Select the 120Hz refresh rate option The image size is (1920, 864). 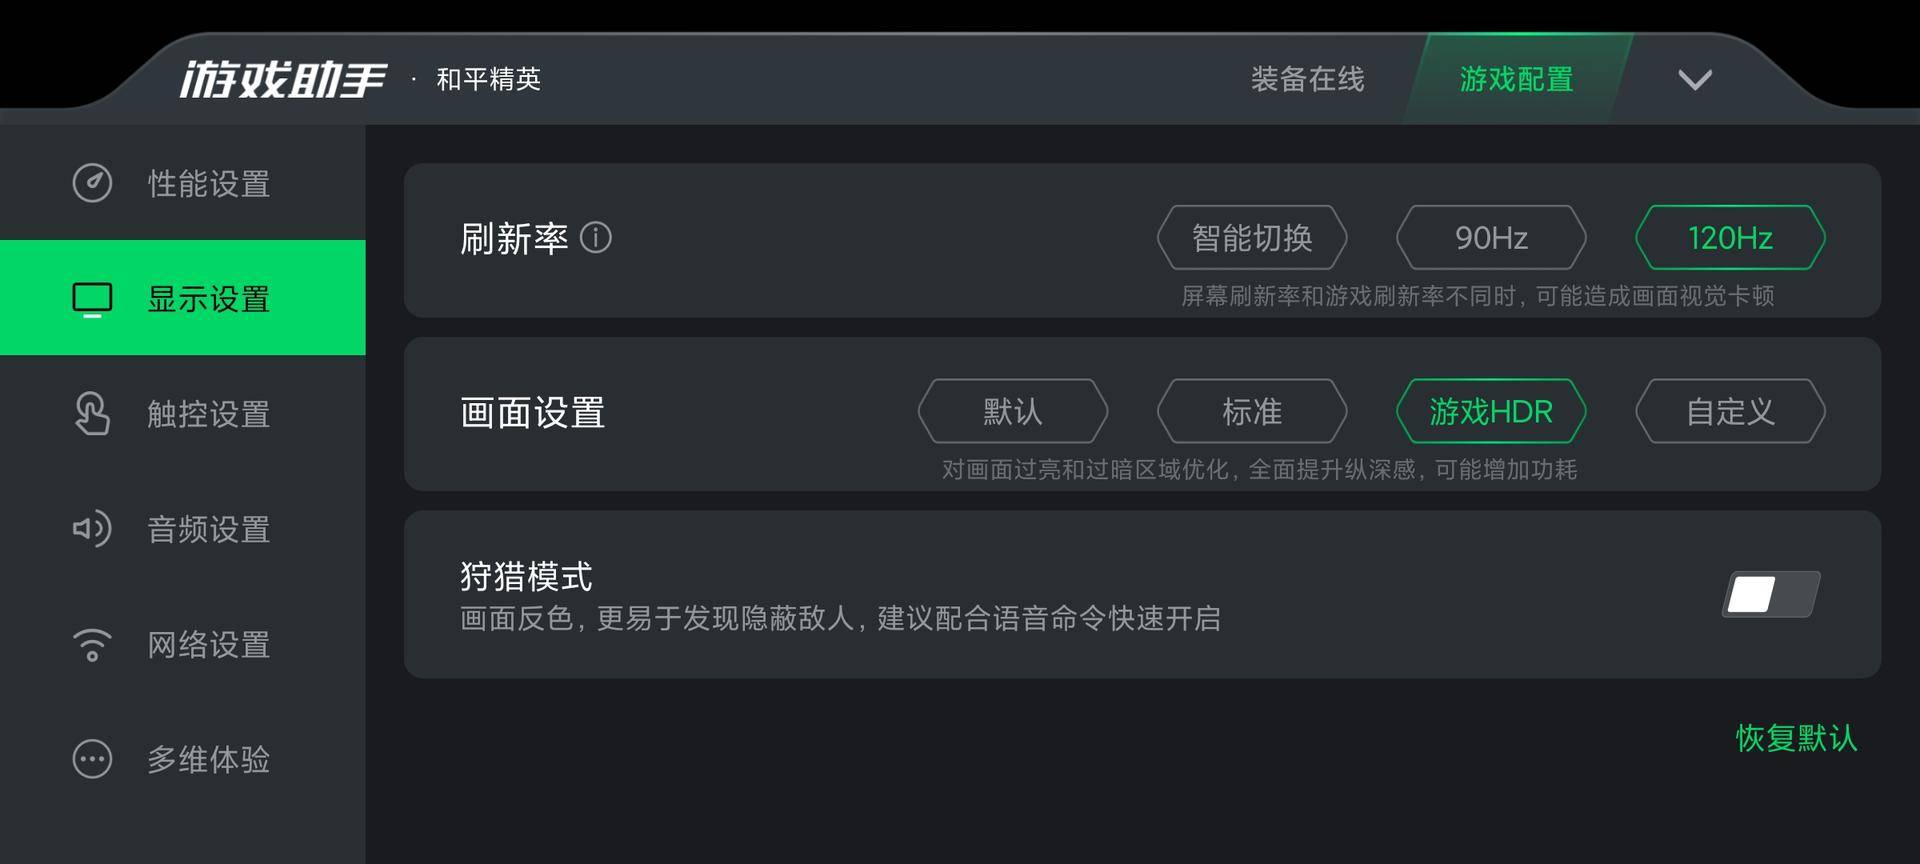1729,238
